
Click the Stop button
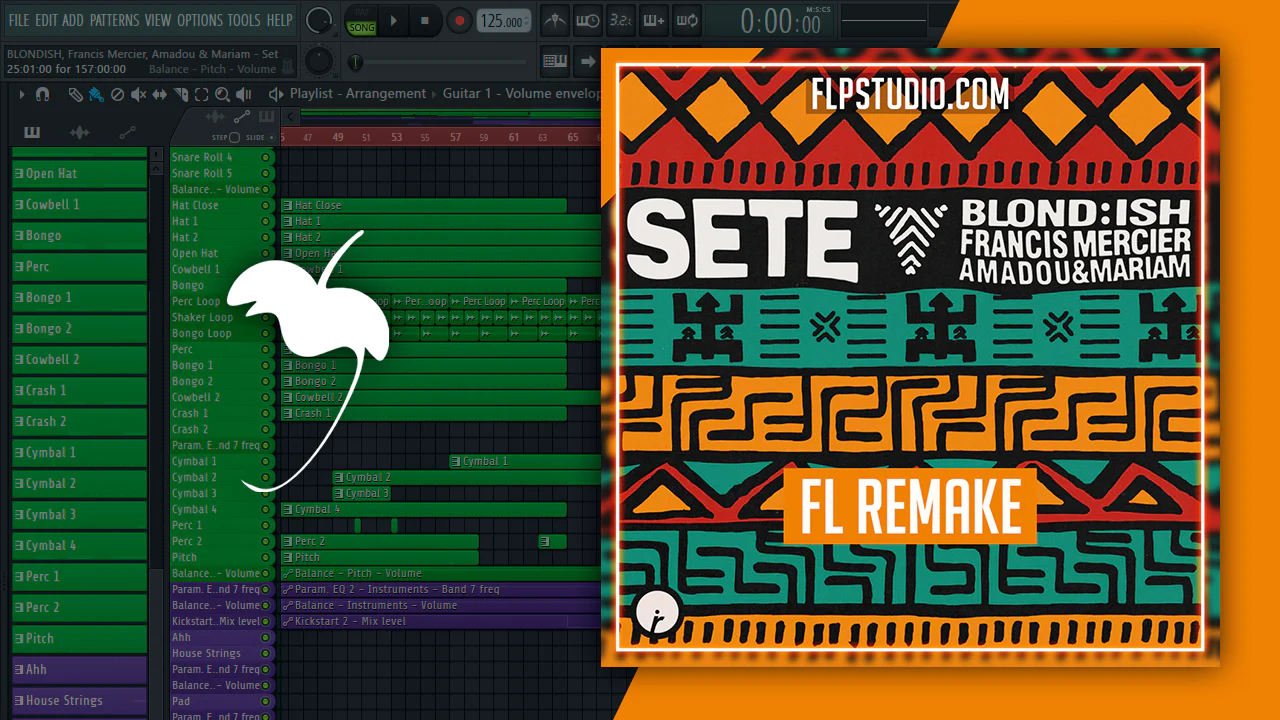[x=424, y=20]
